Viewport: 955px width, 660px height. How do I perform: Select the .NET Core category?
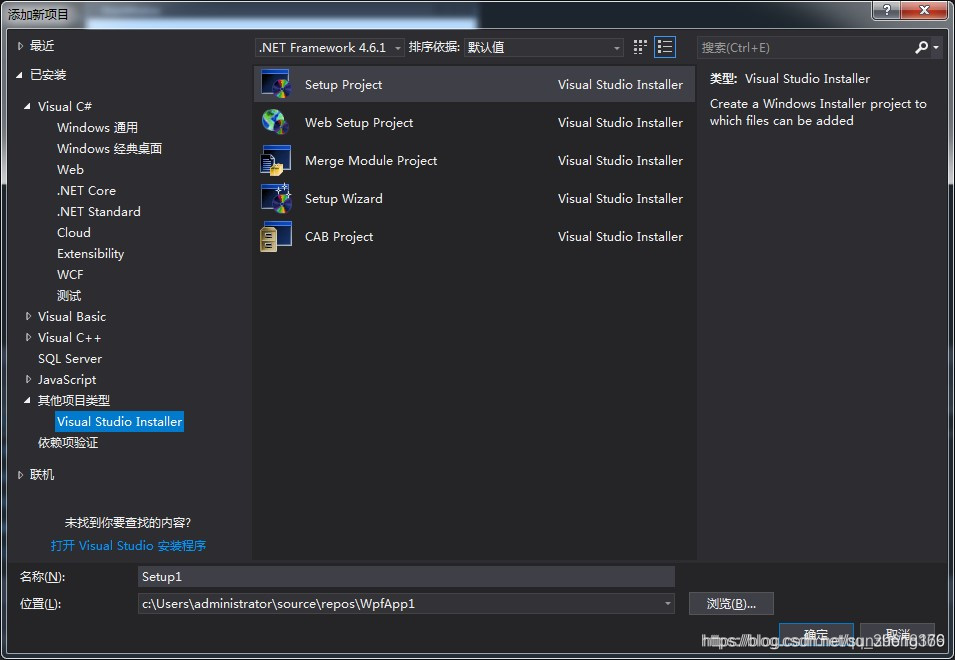click(86, 191)
